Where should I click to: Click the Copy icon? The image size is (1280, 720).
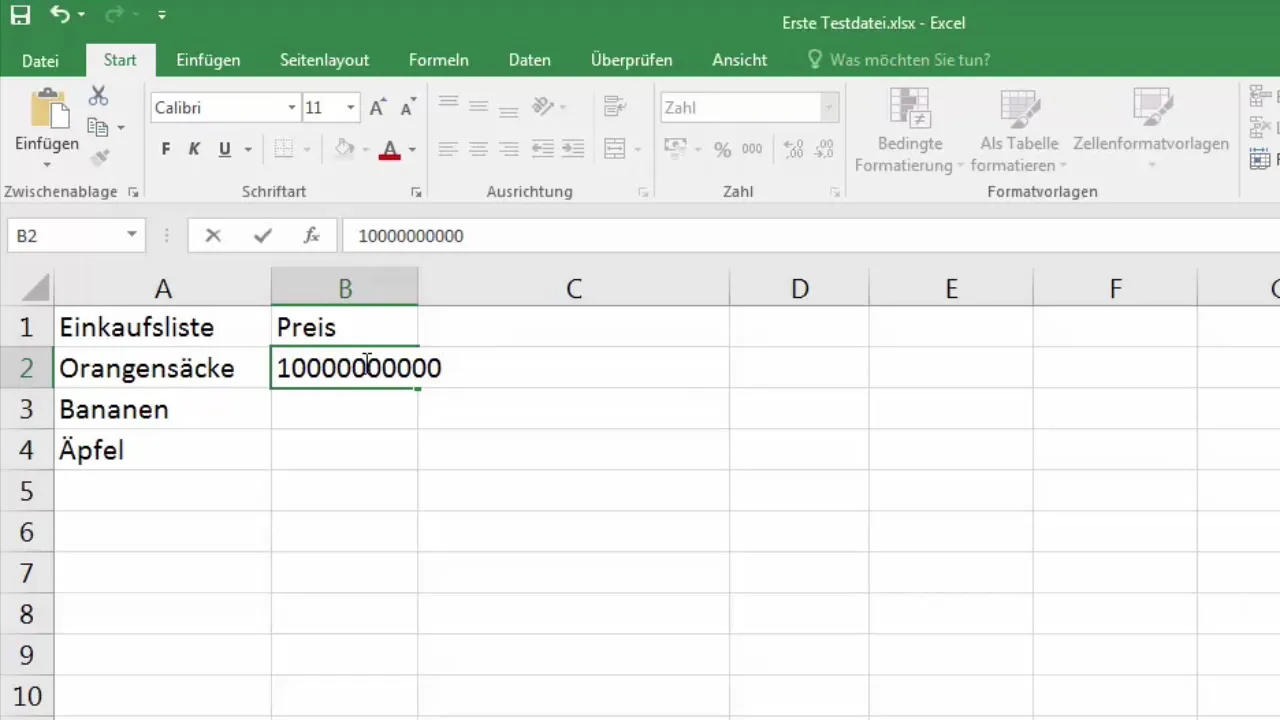point(97,127)
